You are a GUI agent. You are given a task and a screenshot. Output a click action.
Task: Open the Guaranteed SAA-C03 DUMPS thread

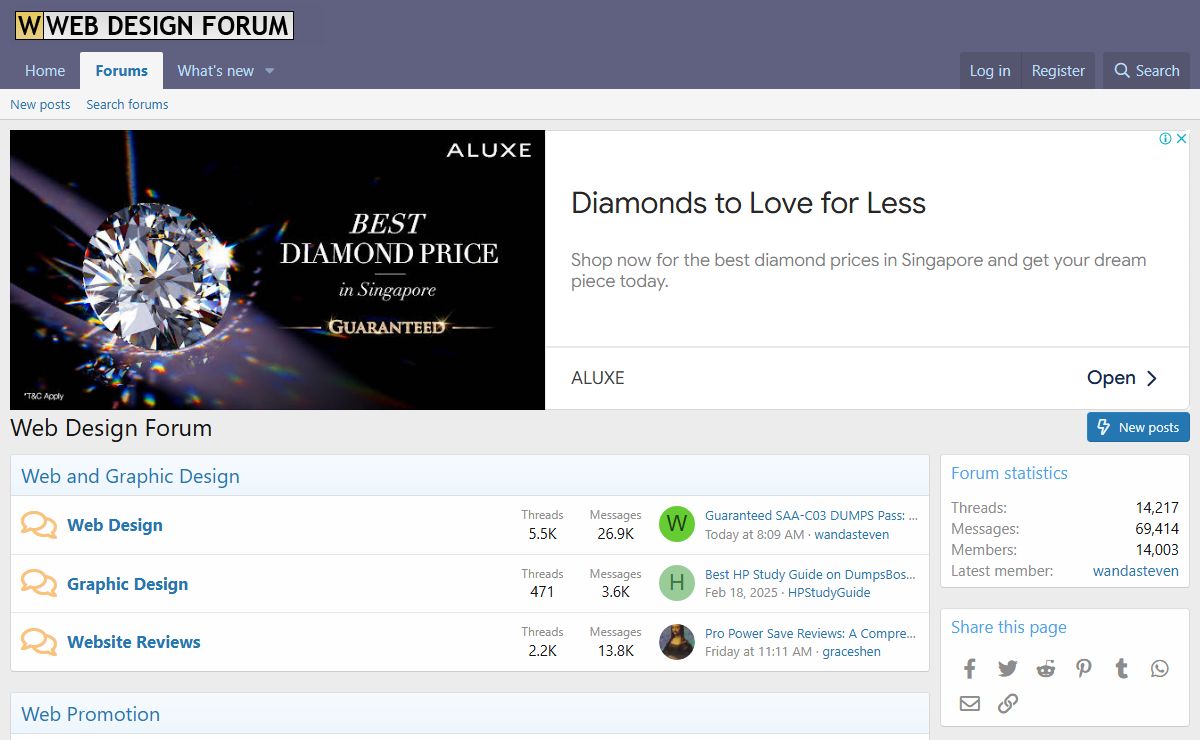pyautogui.click(x=811, y=515)
